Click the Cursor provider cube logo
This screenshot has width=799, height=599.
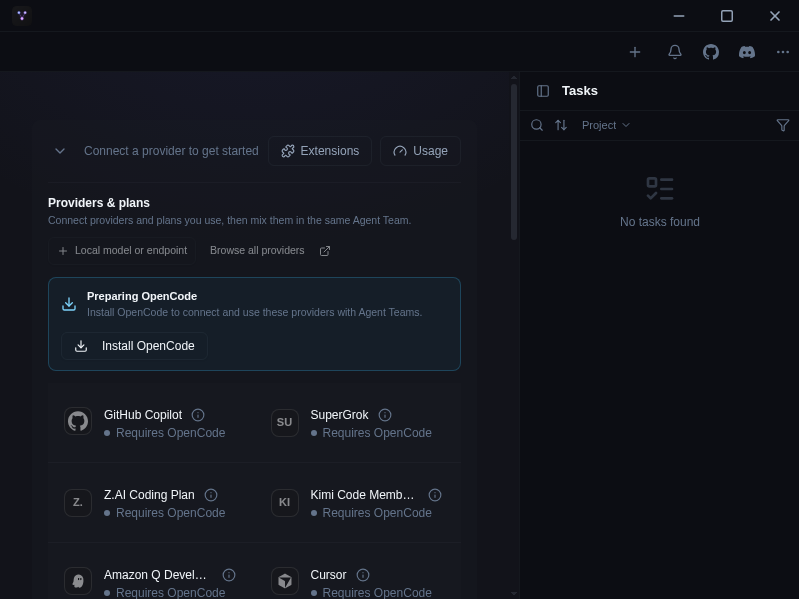(x=284, y=581)
